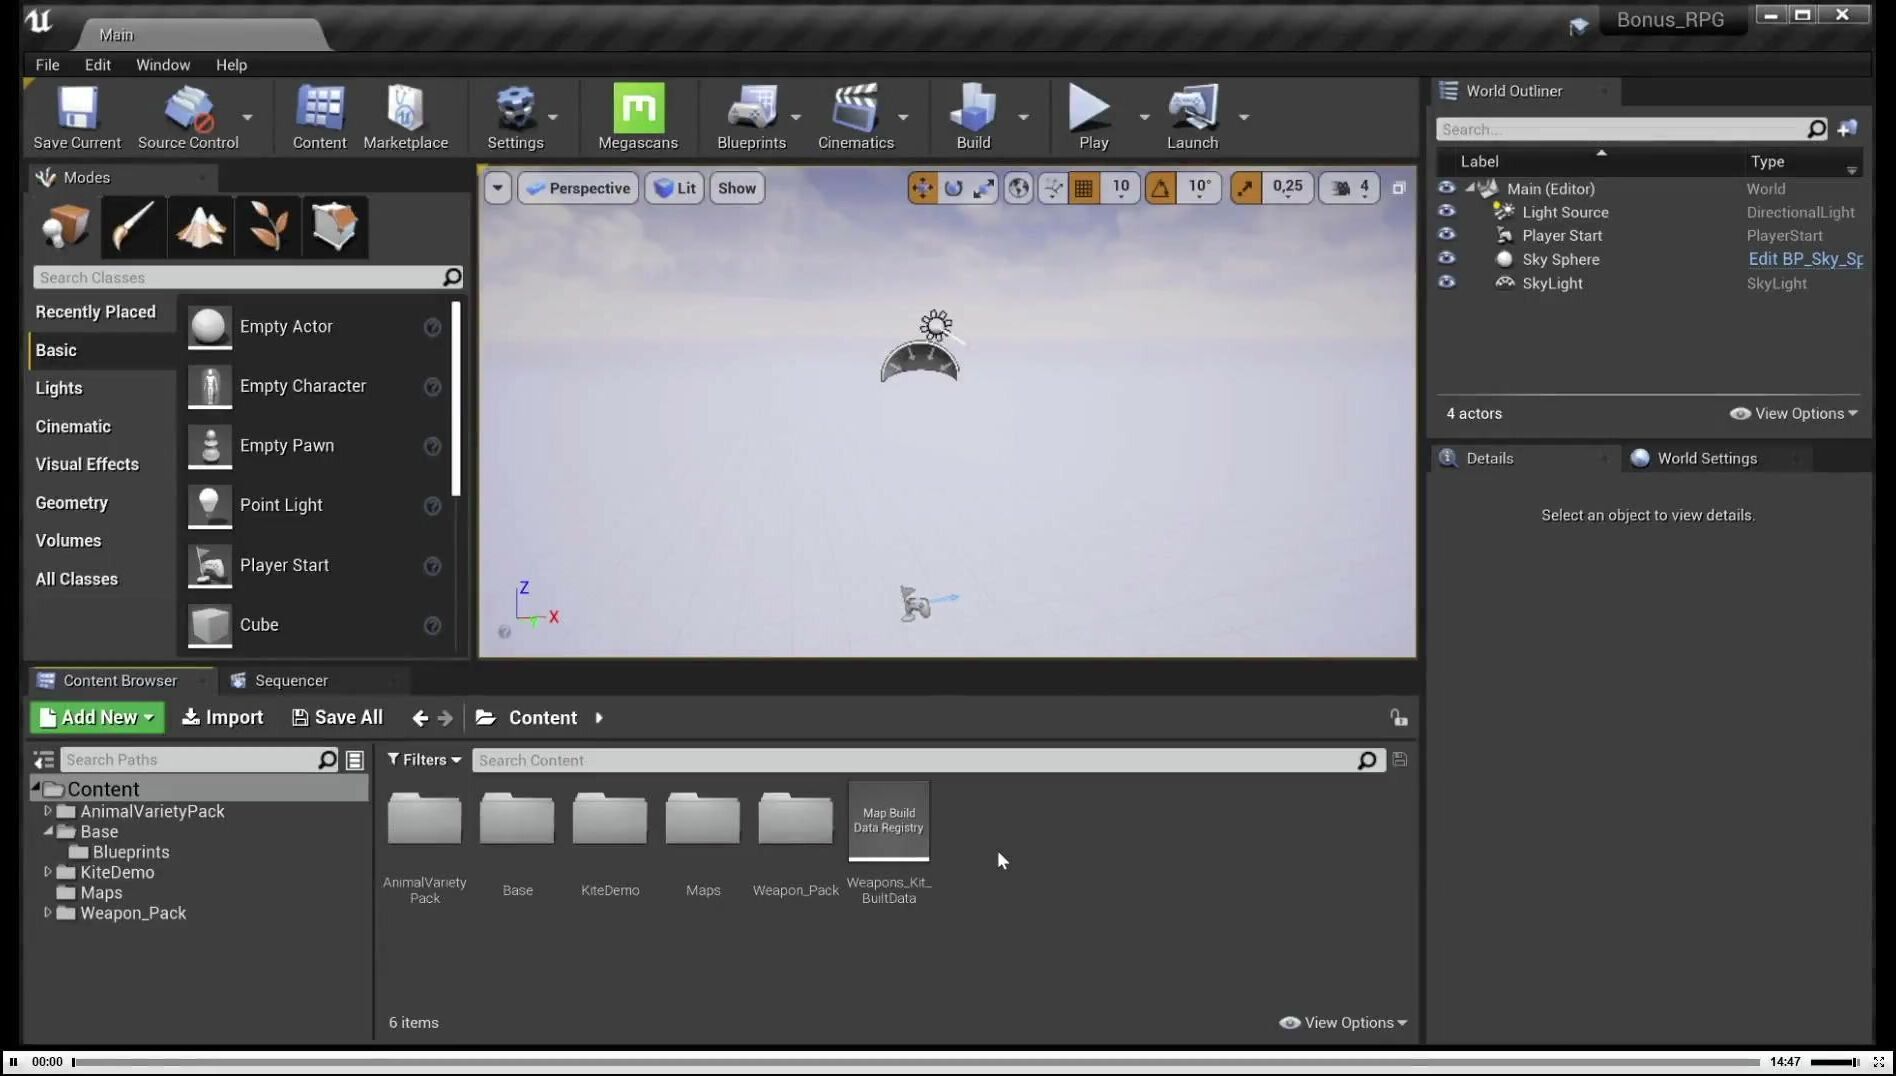The image size is (1896, 1076).
Task: Hide the SkyLight actor
Action: click(1446, 283)
